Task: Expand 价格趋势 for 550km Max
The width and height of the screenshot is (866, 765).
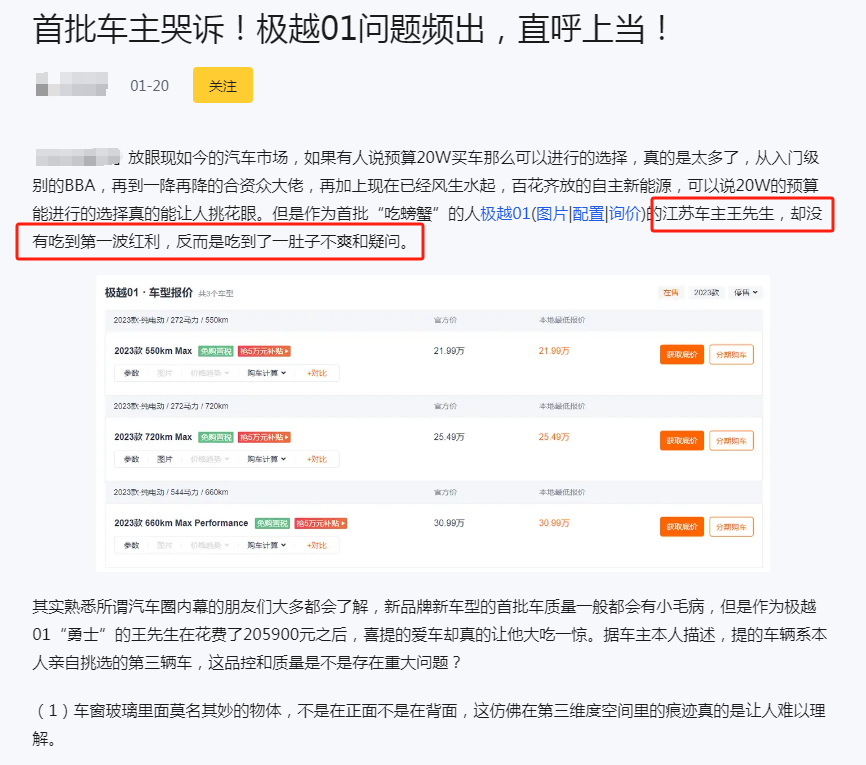Action: 209,373
